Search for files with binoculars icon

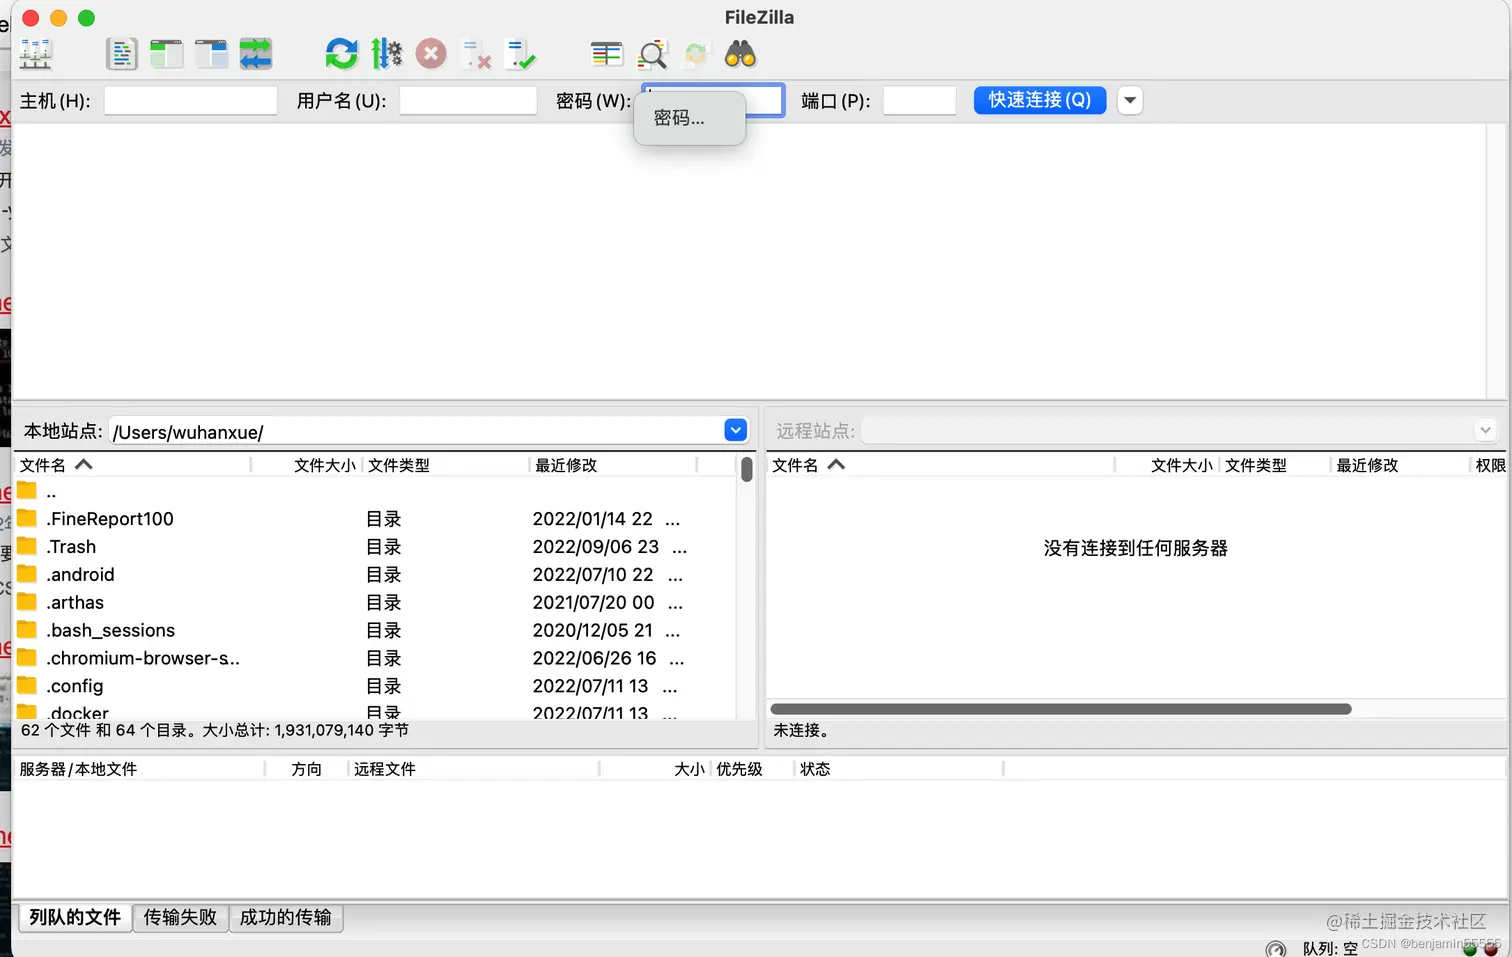(741, 54)
